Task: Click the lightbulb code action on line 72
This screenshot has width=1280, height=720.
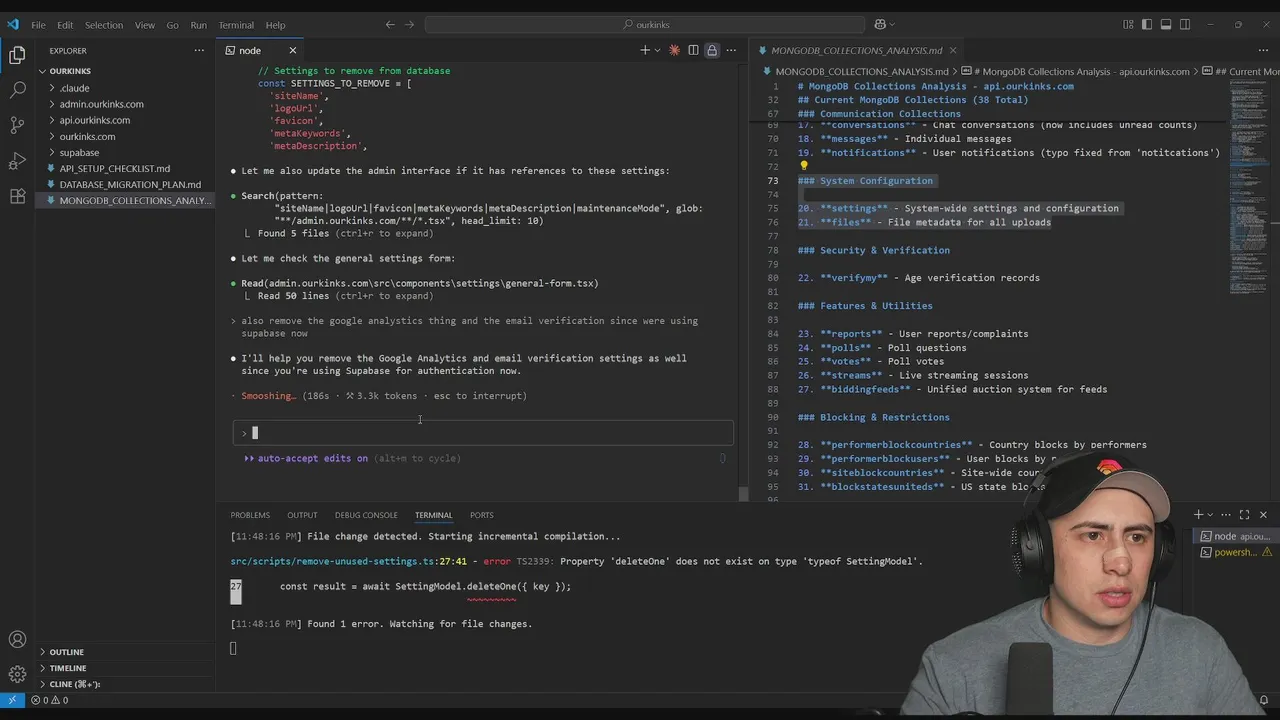Action: [803, 166]
